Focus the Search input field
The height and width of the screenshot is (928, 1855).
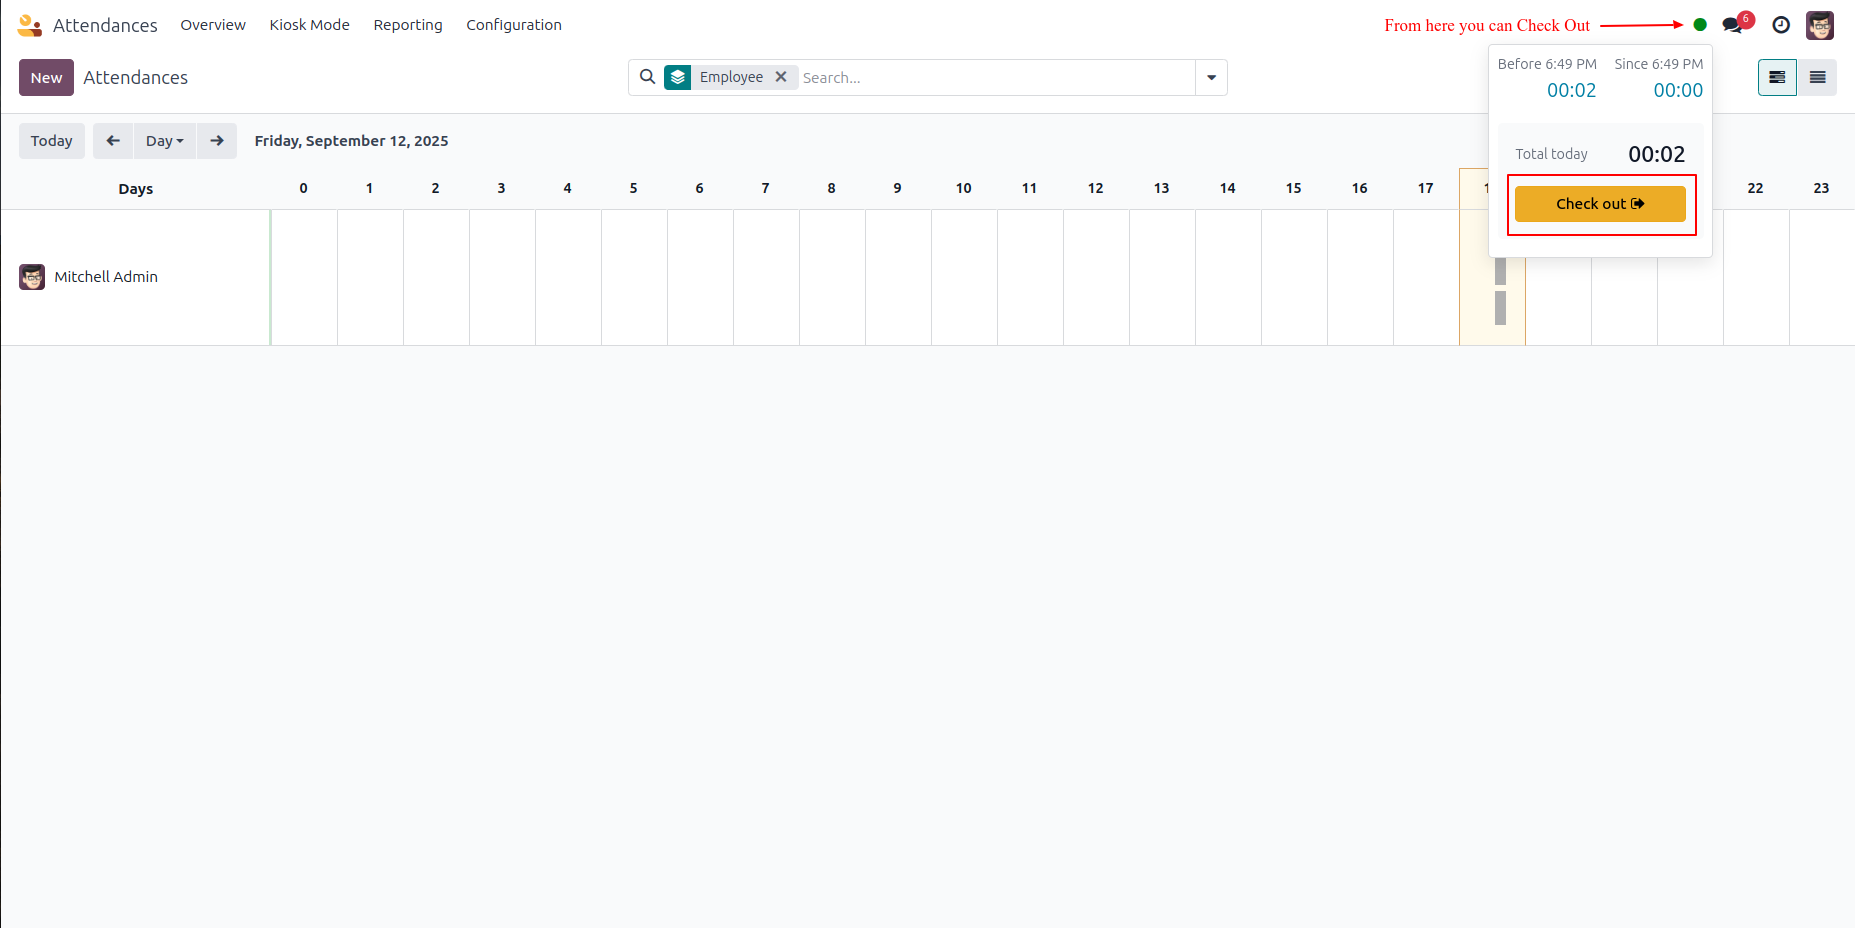[996, 78]
